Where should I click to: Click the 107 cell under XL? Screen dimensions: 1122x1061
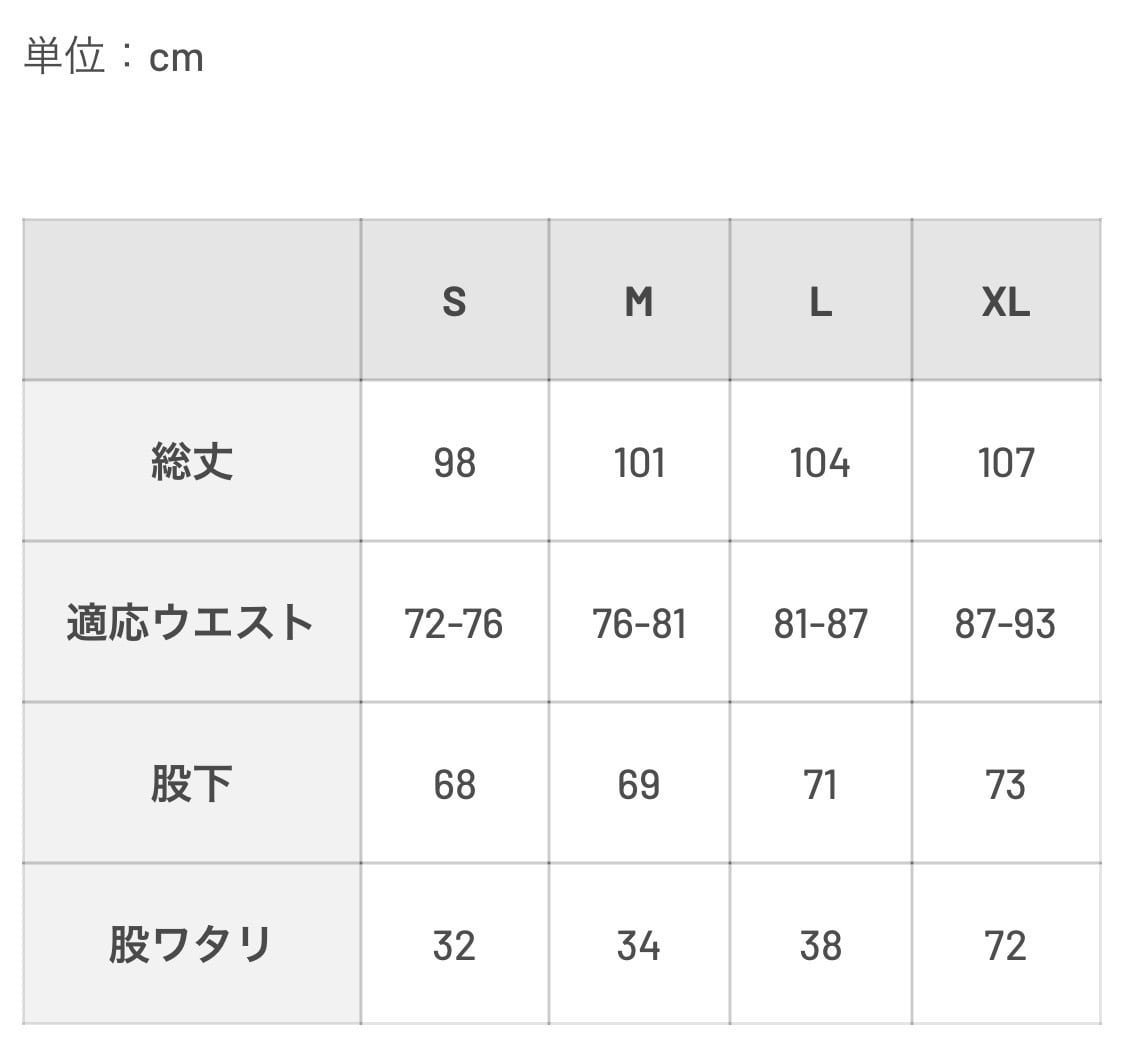tap(1005, 463)
